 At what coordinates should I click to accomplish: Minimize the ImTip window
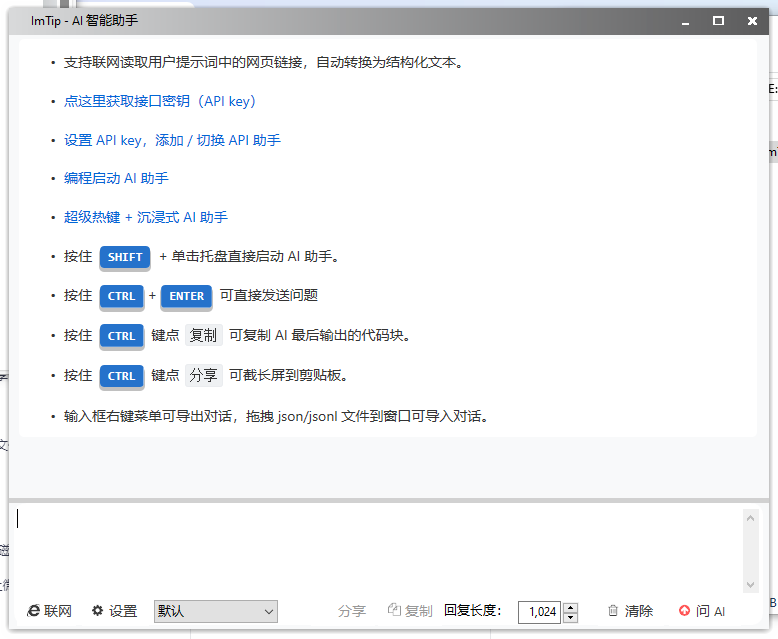click(685, 21)
